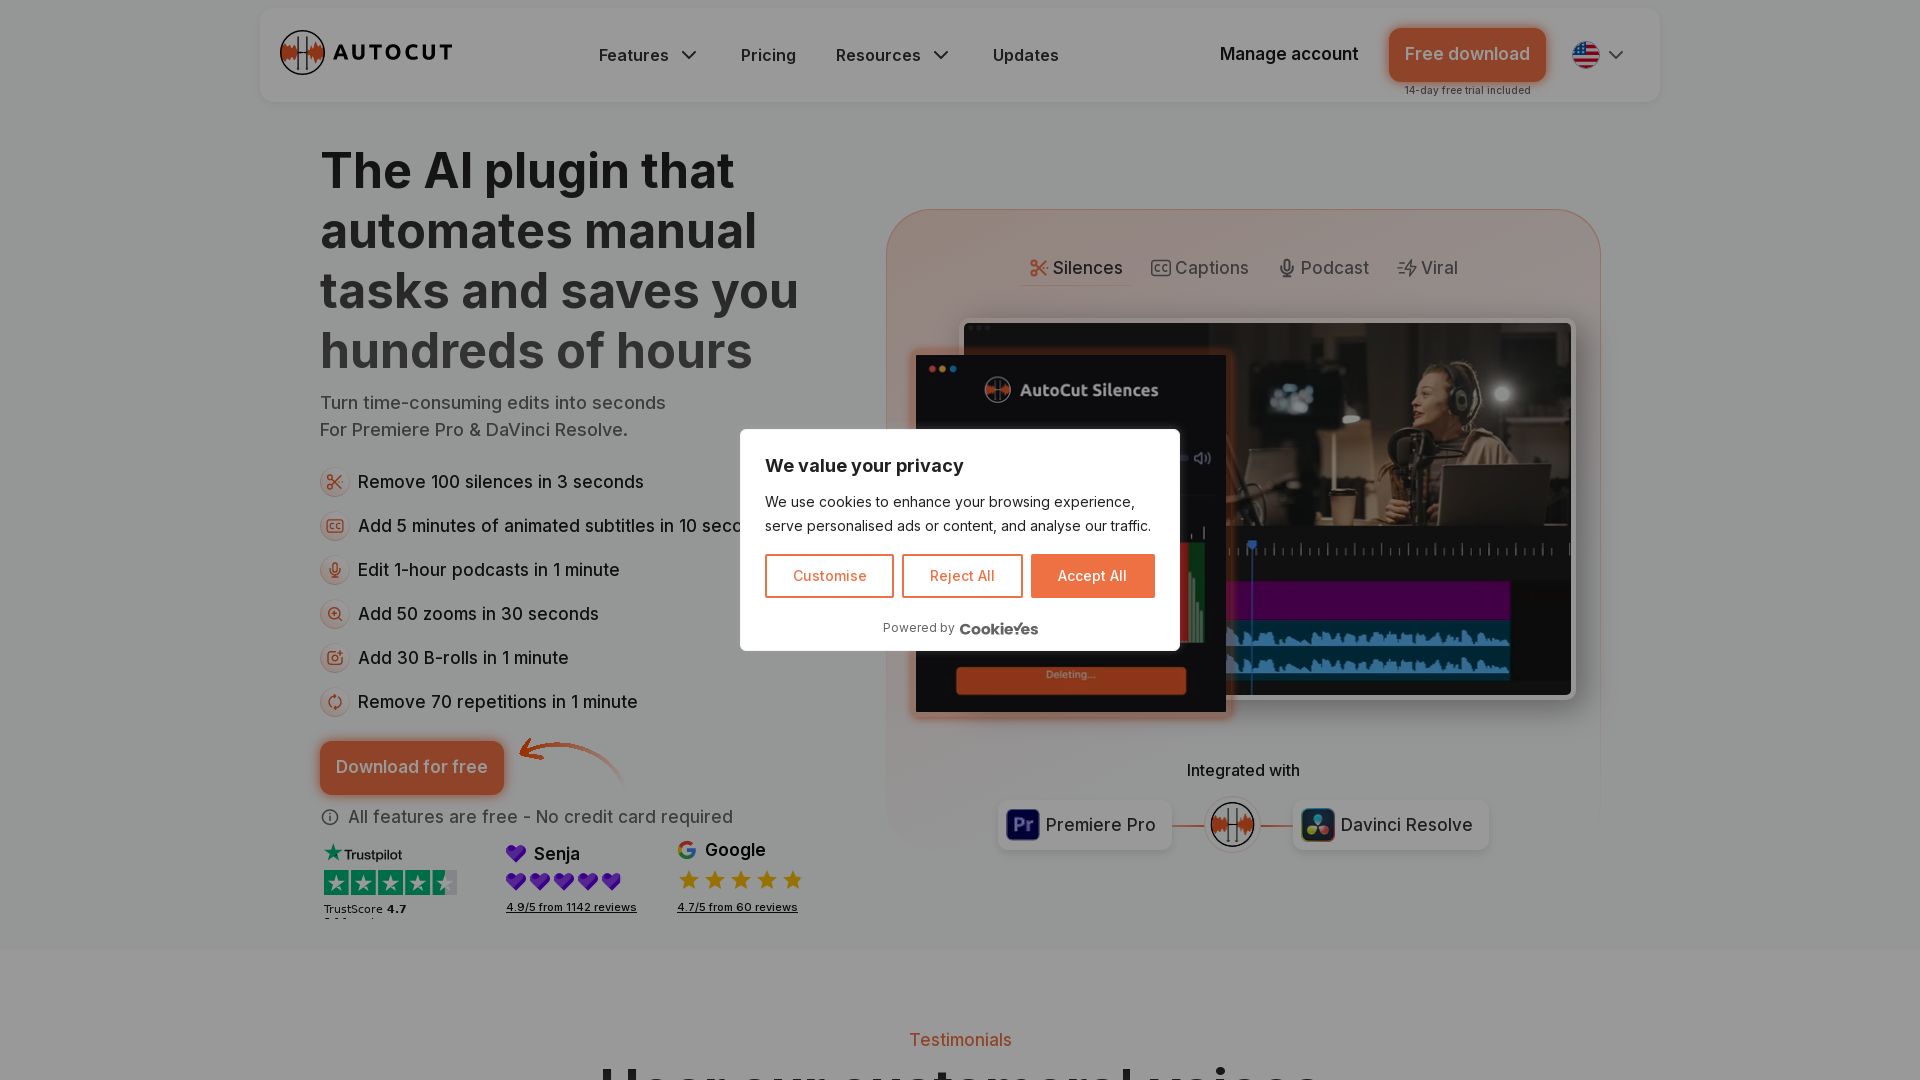The height and width of the screenshot is (1080, 1920).
Task: Select the Podcast tab
Action: [x=1323, y=268]
